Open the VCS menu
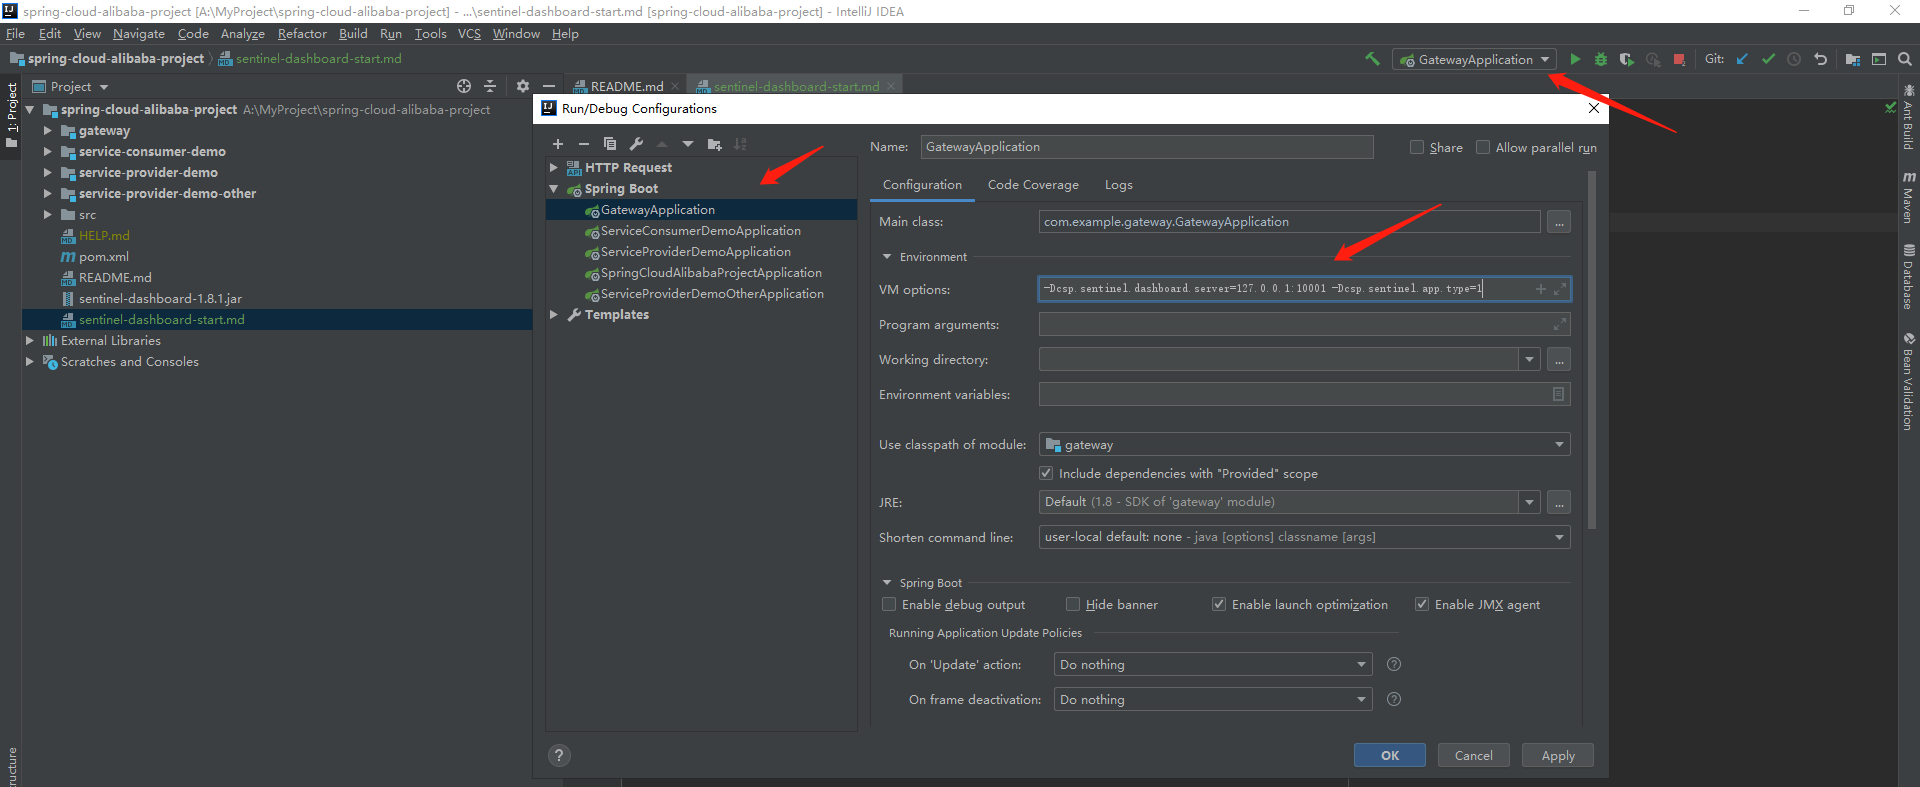The height and width of the screenshot is (787, 1920). [469, 33]
